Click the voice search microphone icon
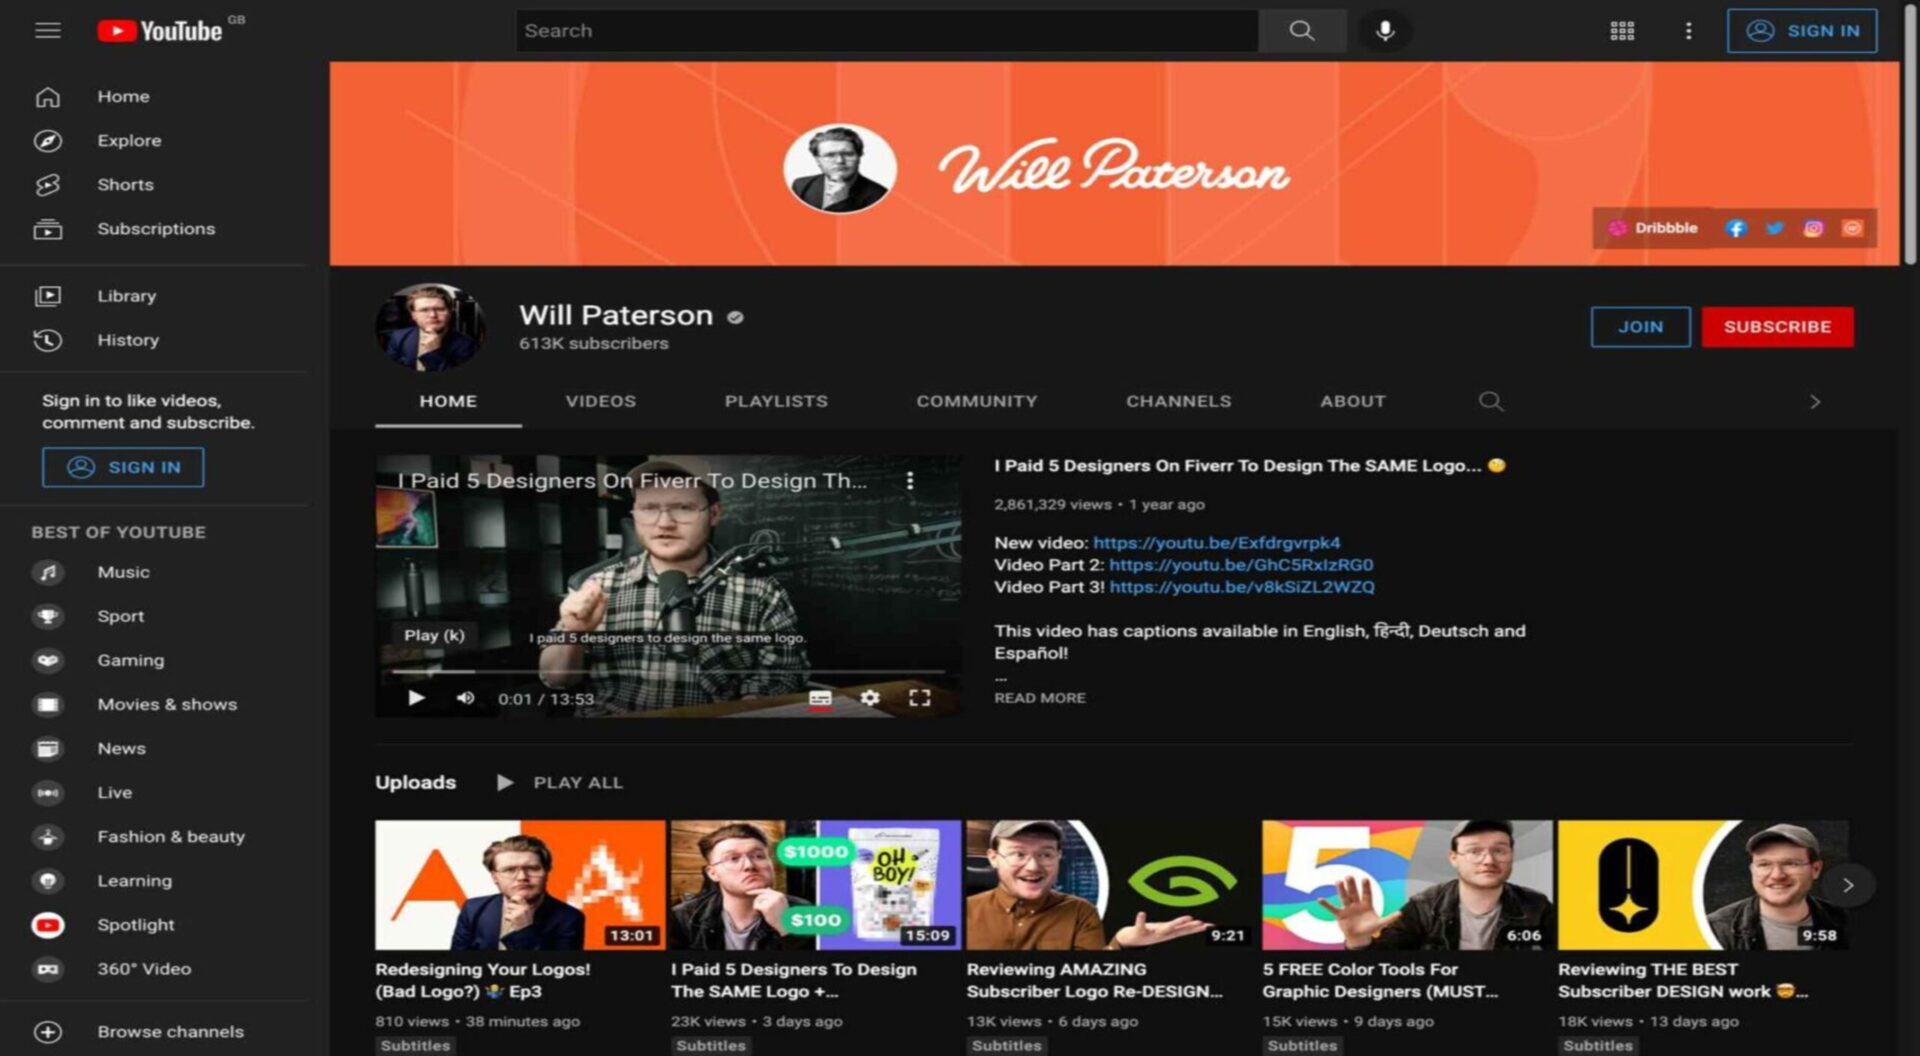The width and height of the screenshot is (1920, 1056). tap(1384, 31)
